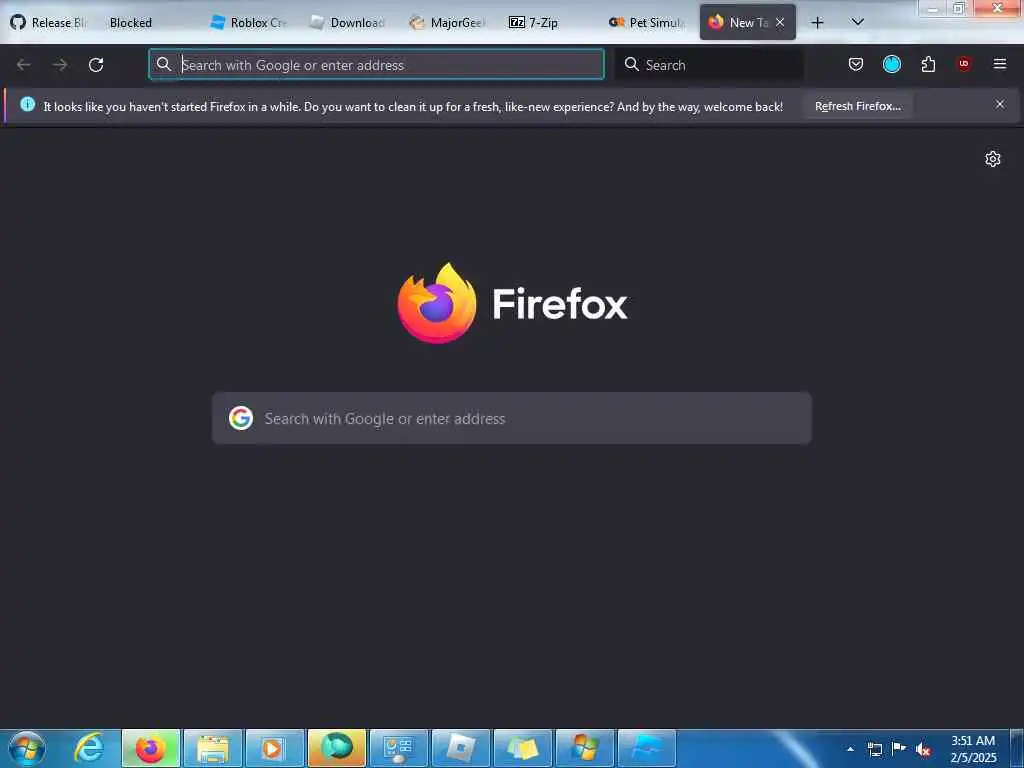This screenshot has width=1024, height=768.
Task: Open the Action Center flag icon
Action: tap(899, 748)
